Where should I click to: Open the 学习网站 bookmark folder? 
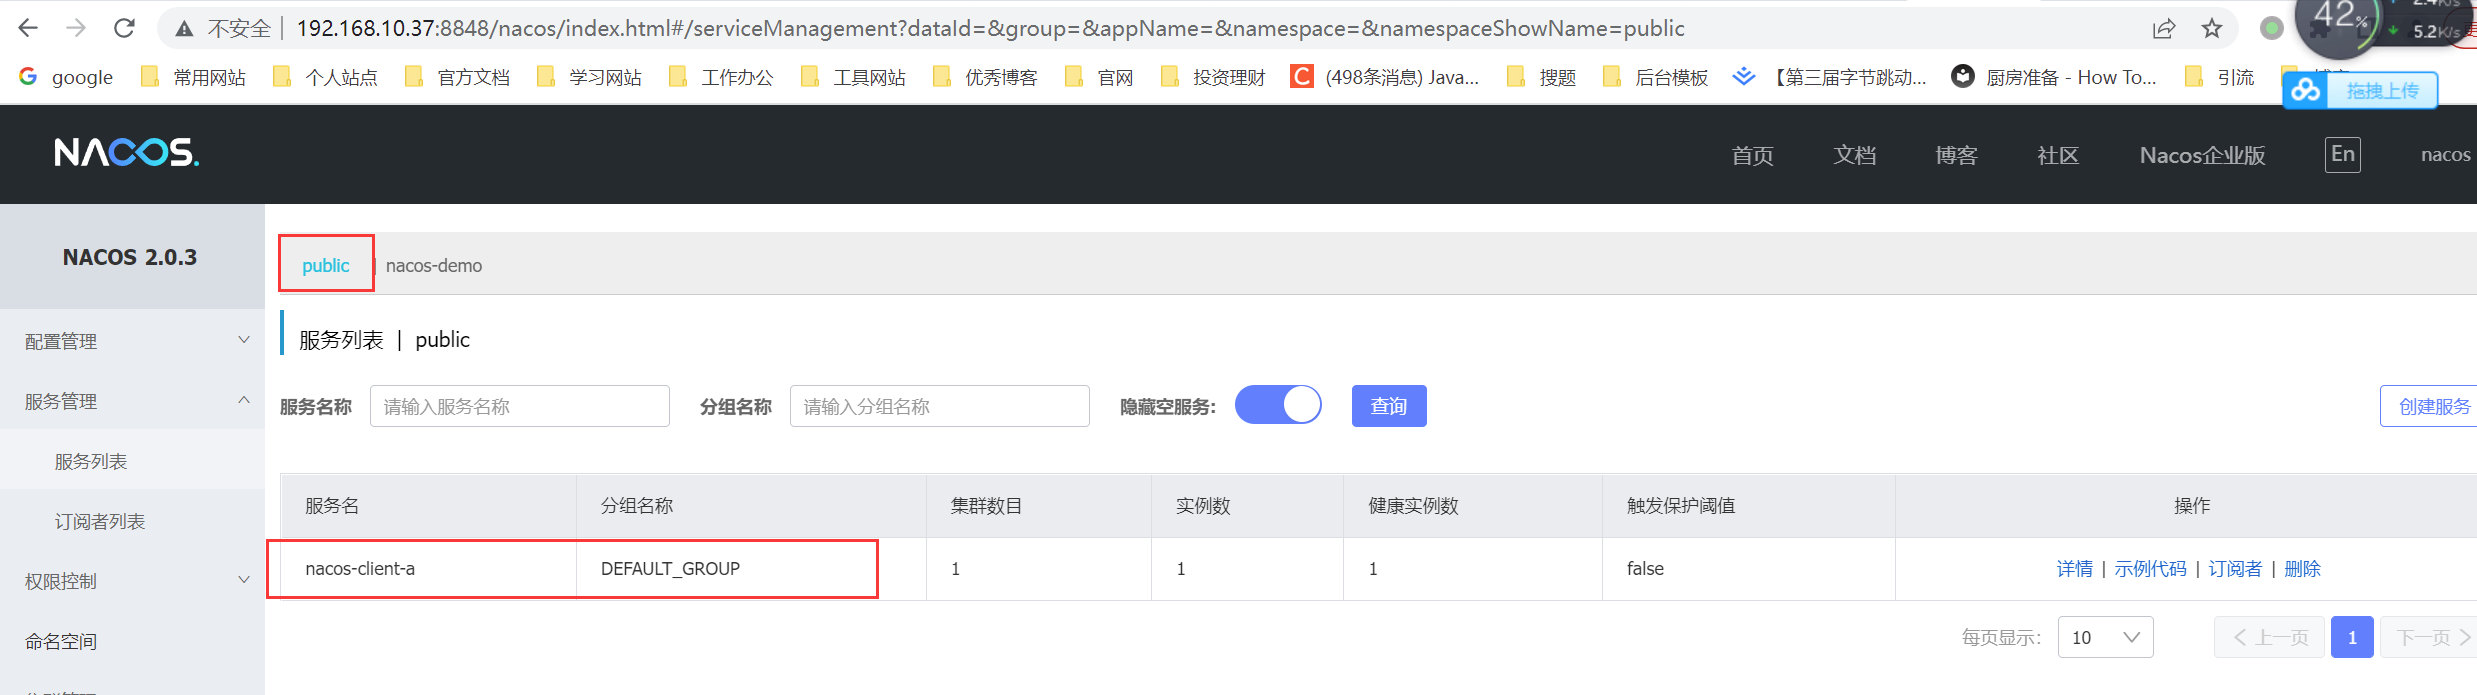click(590, 77)
